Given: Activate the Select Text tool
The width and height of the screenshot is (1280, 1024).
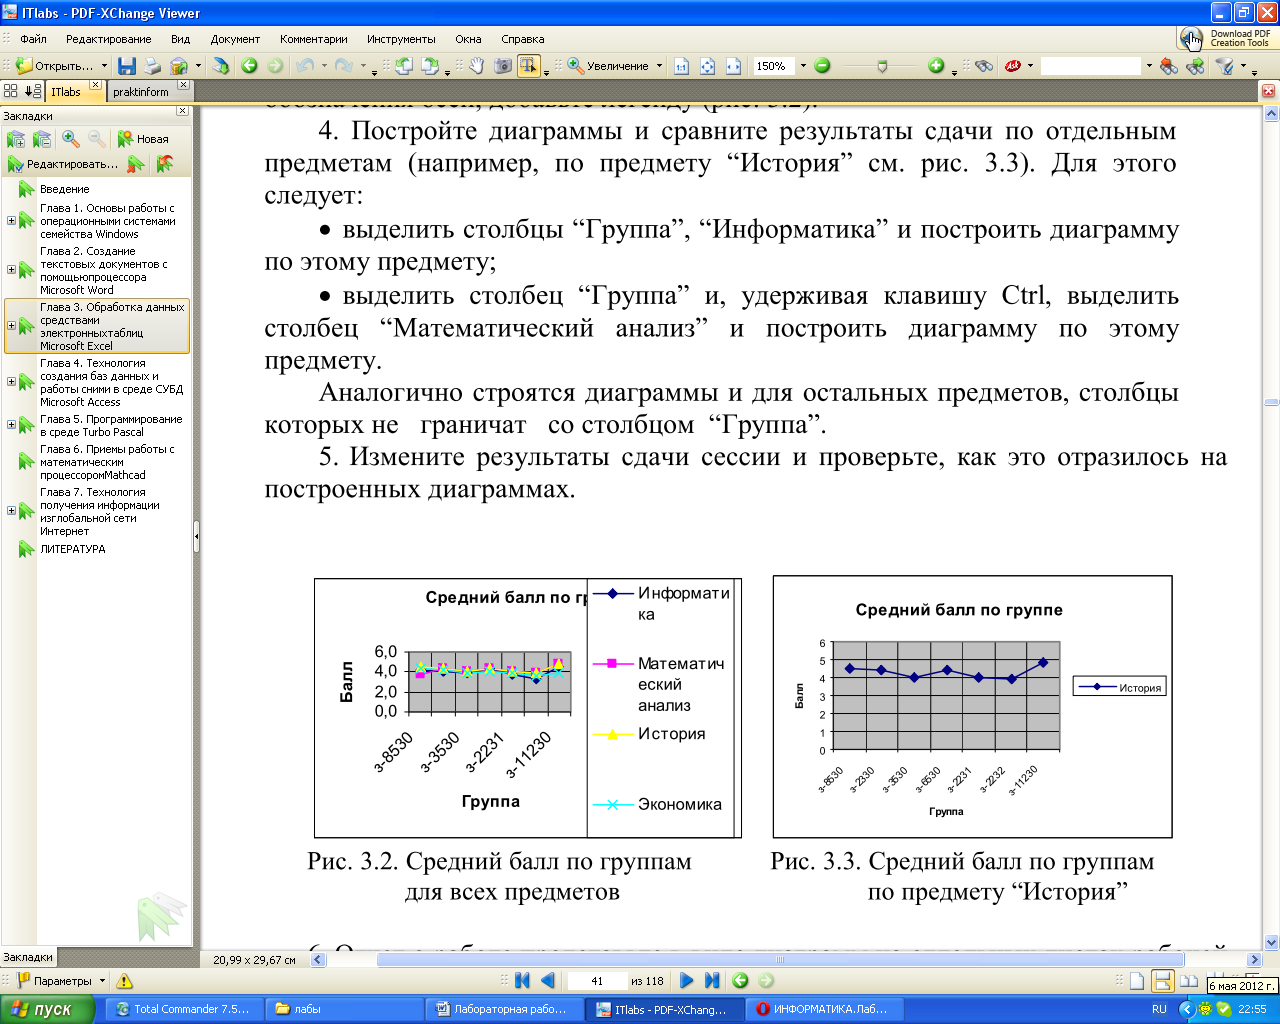Looking at the screenshot, I should tap(528, 66).
